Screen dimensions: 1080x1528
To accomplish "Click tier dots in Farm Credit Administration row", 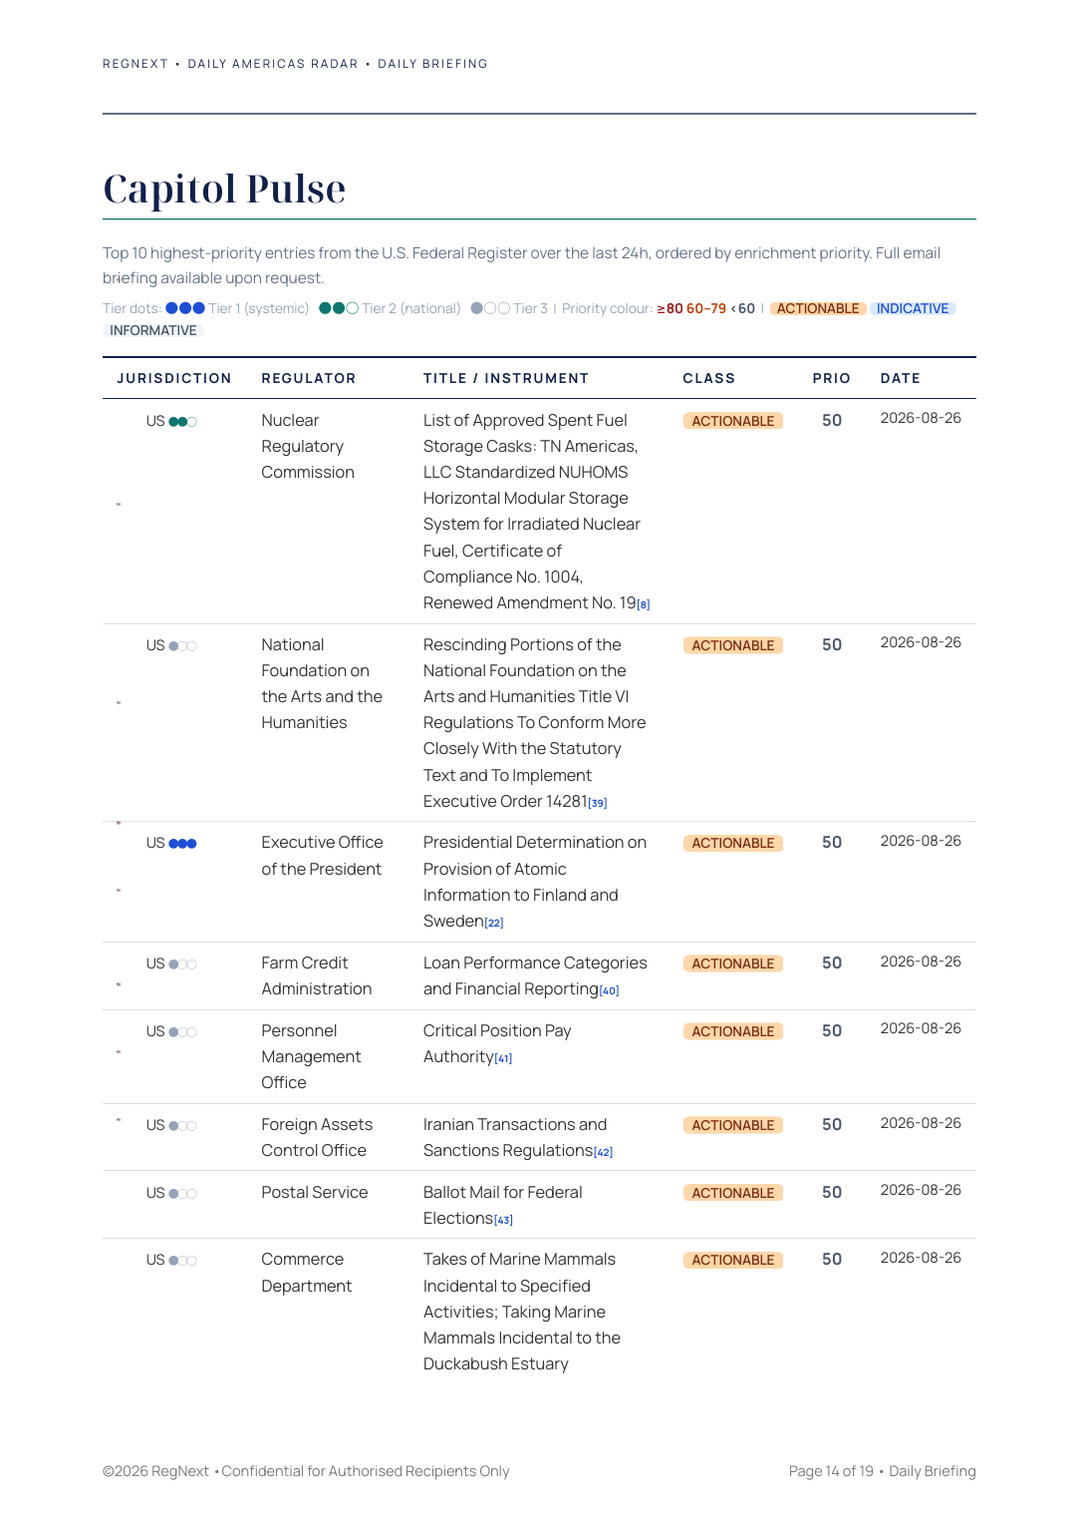I will 183,964.
